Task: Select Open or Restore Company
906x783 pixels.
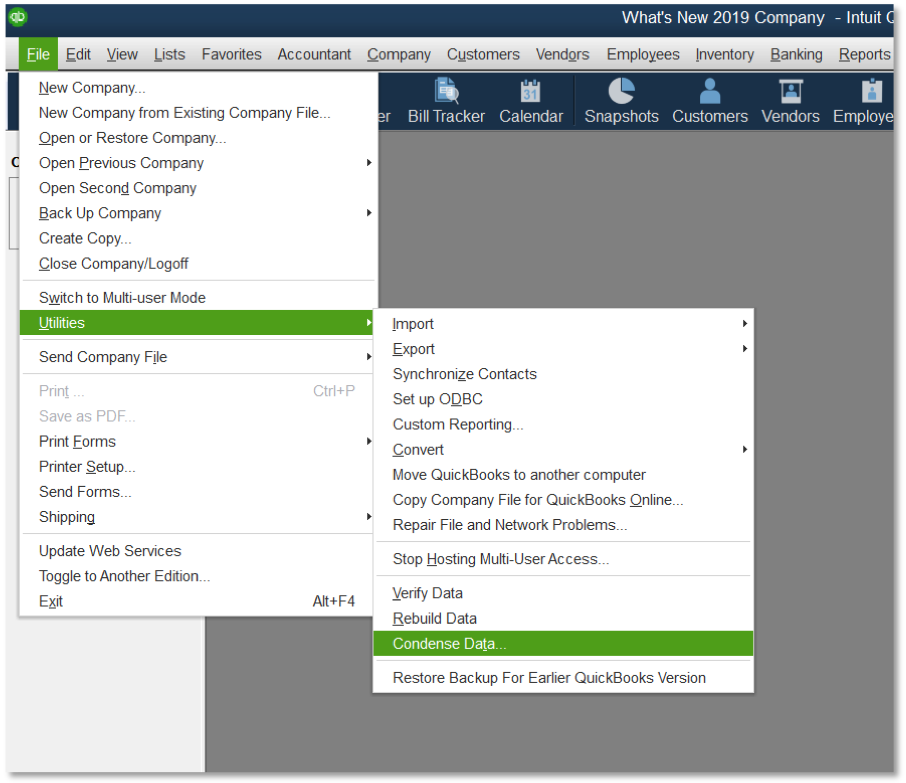Action: coord(198,138)
